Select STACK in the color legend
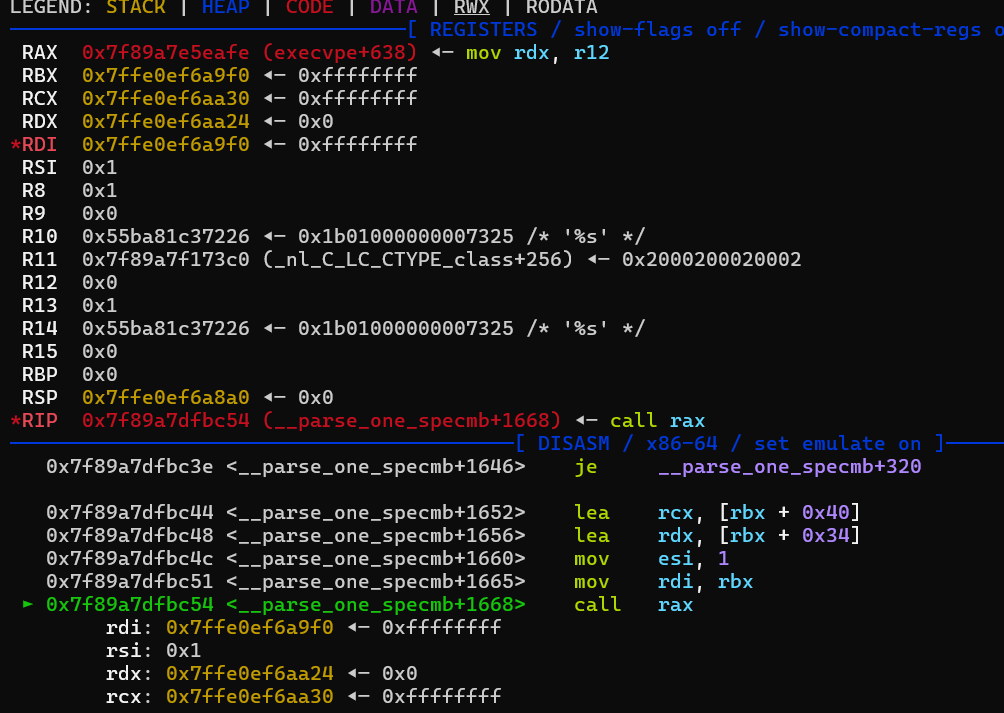The image size is (1004, 713). (136, 8)
